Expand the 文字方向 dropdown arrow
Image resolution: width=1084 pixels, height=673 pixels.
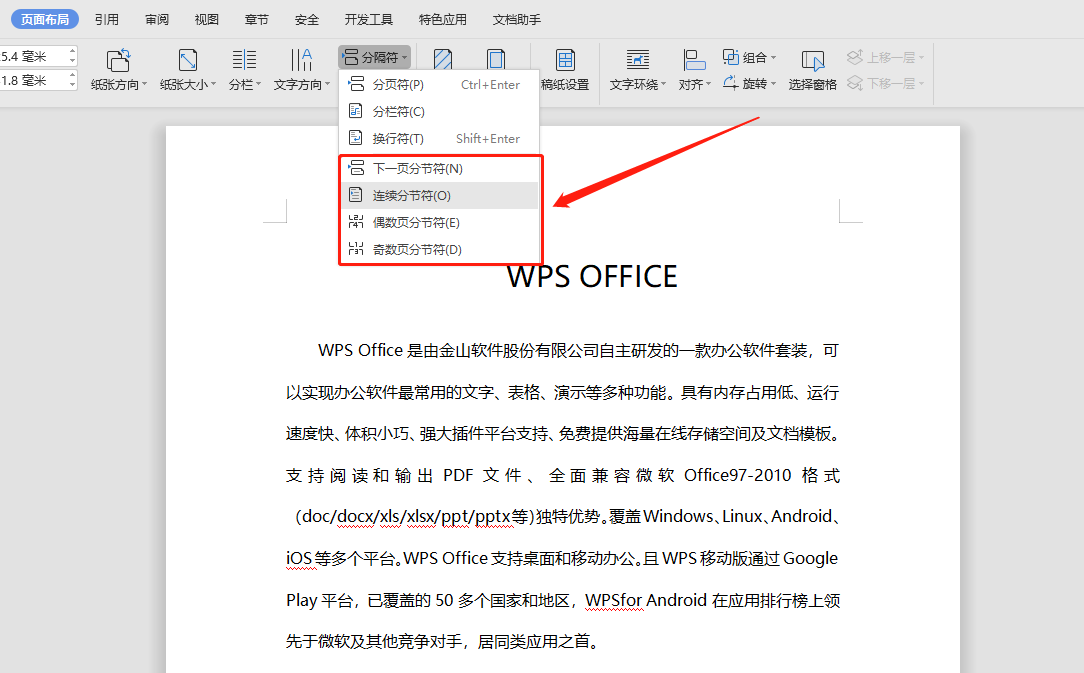[327, 84]
